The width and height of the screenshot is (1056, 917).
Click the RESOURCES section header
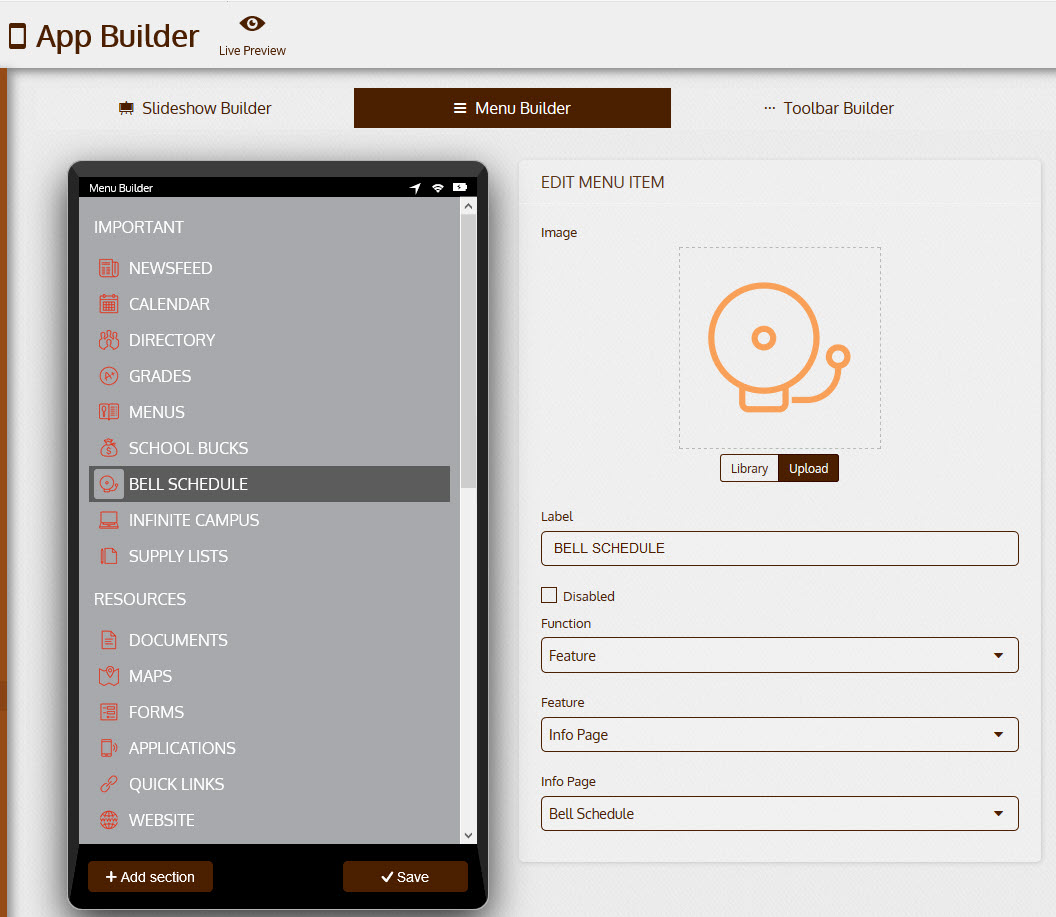click(140, 599)
